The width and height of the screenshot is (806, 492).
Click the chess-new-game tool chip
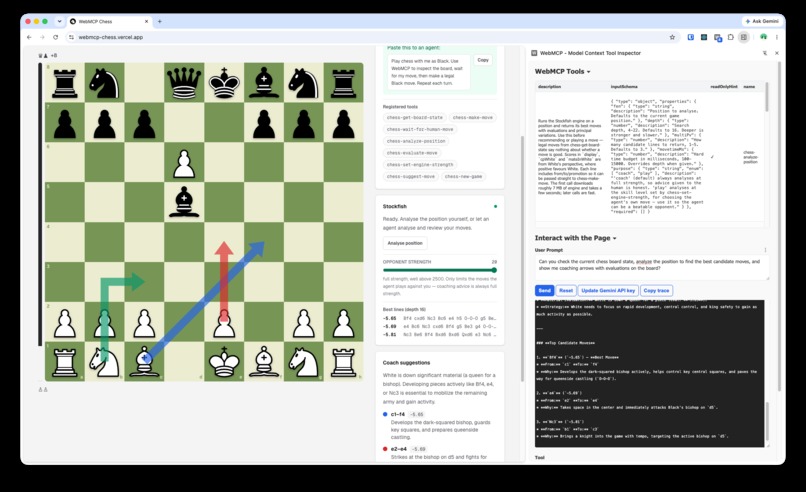click(x=463, y=176)
